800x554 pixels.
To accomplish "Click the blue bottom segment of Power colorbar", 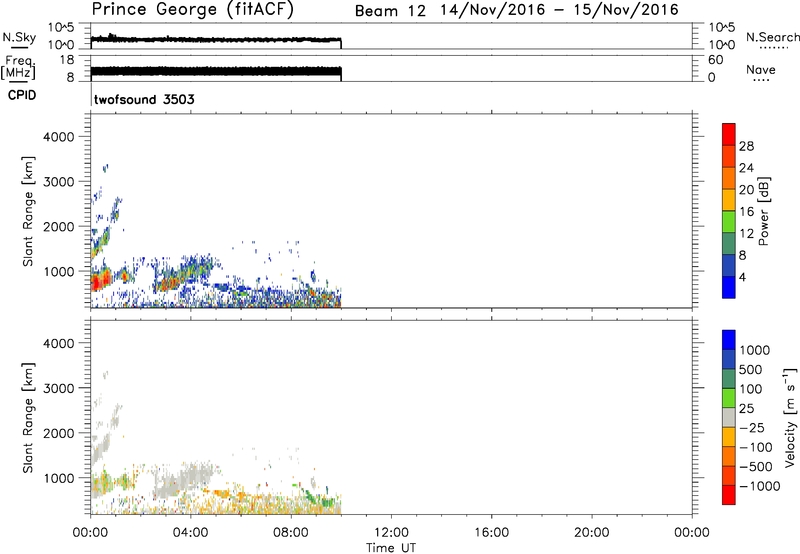I will [729, 287].
